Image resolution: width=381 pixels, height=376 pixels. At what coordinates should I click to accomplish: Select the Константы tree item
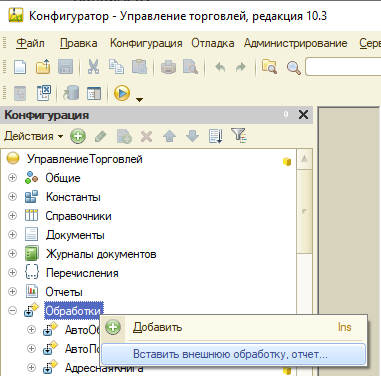point(73,197)
